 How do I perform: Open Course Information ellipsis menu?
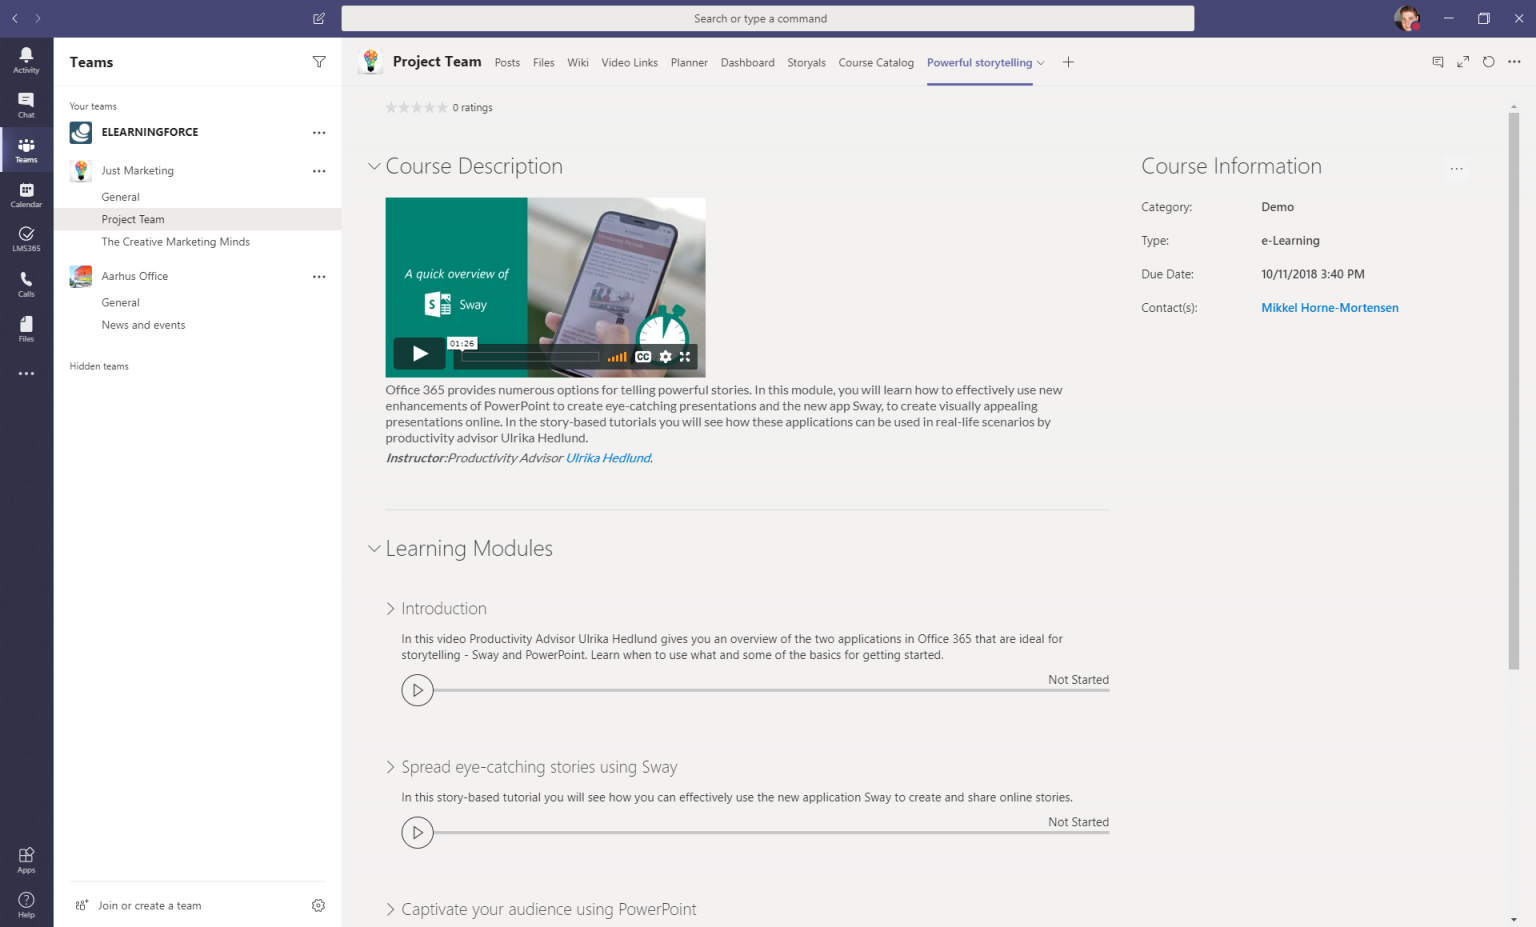click(x=1457, y=168)
